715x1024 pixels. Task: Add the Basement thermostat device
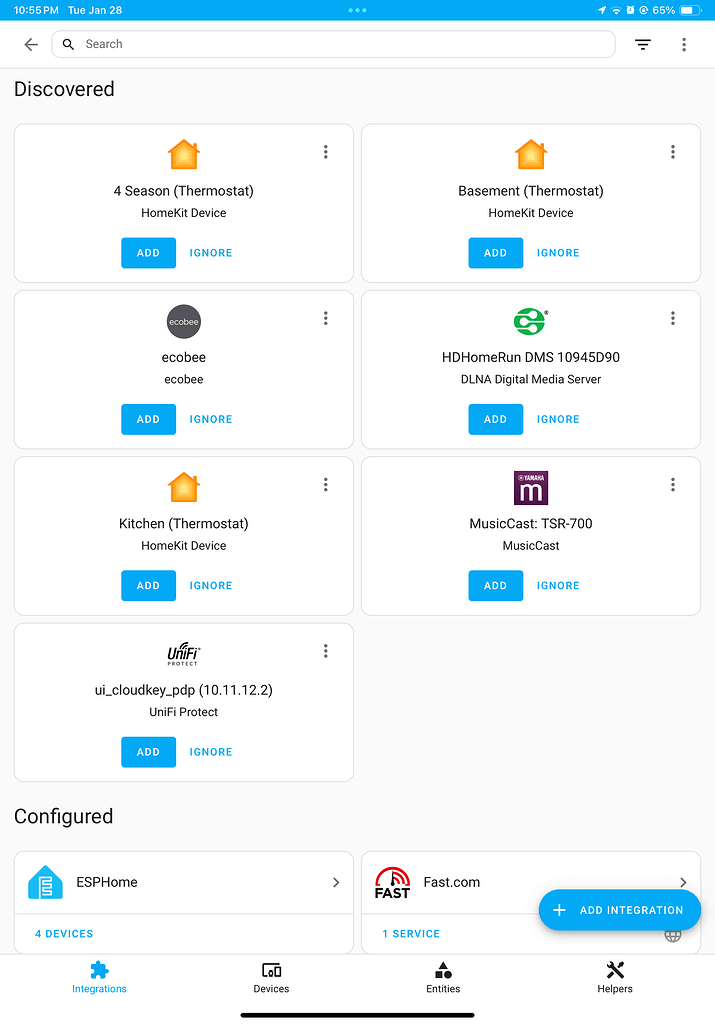point(495,253)
